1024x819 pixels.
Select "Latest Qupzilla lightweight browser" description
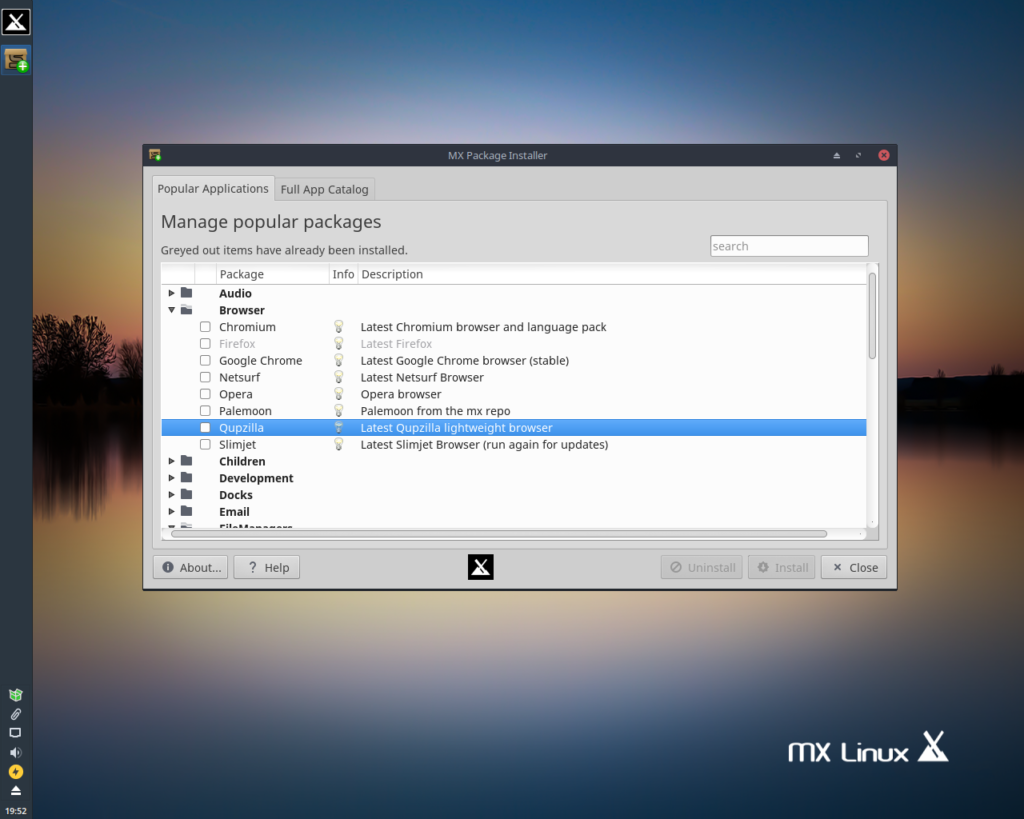coord(456,428)
